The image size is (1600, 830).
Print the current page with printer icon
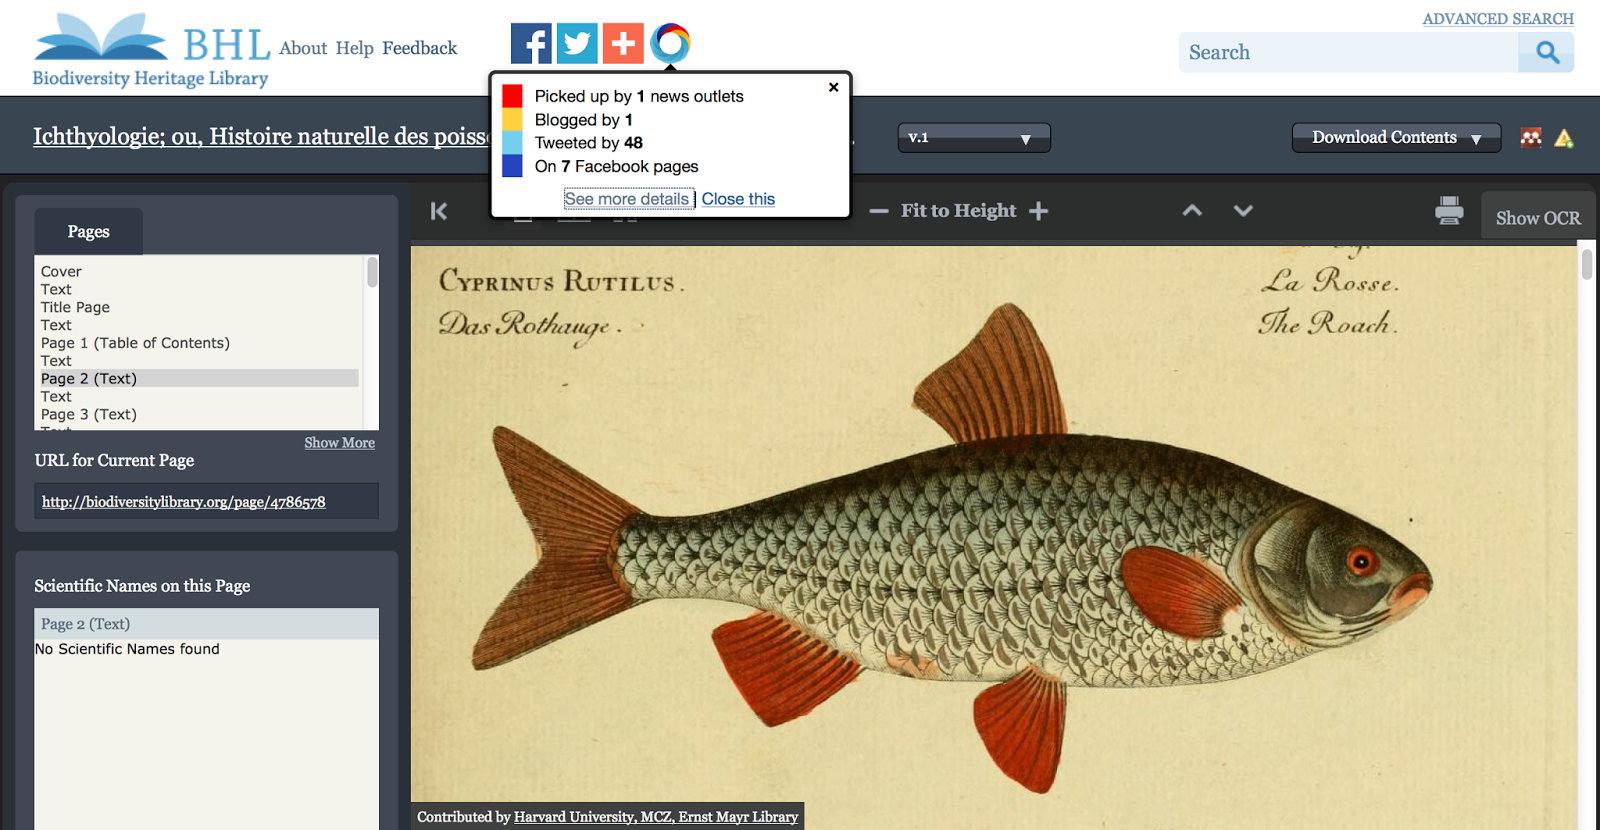pyautogui.click(x=1449, y=211)
